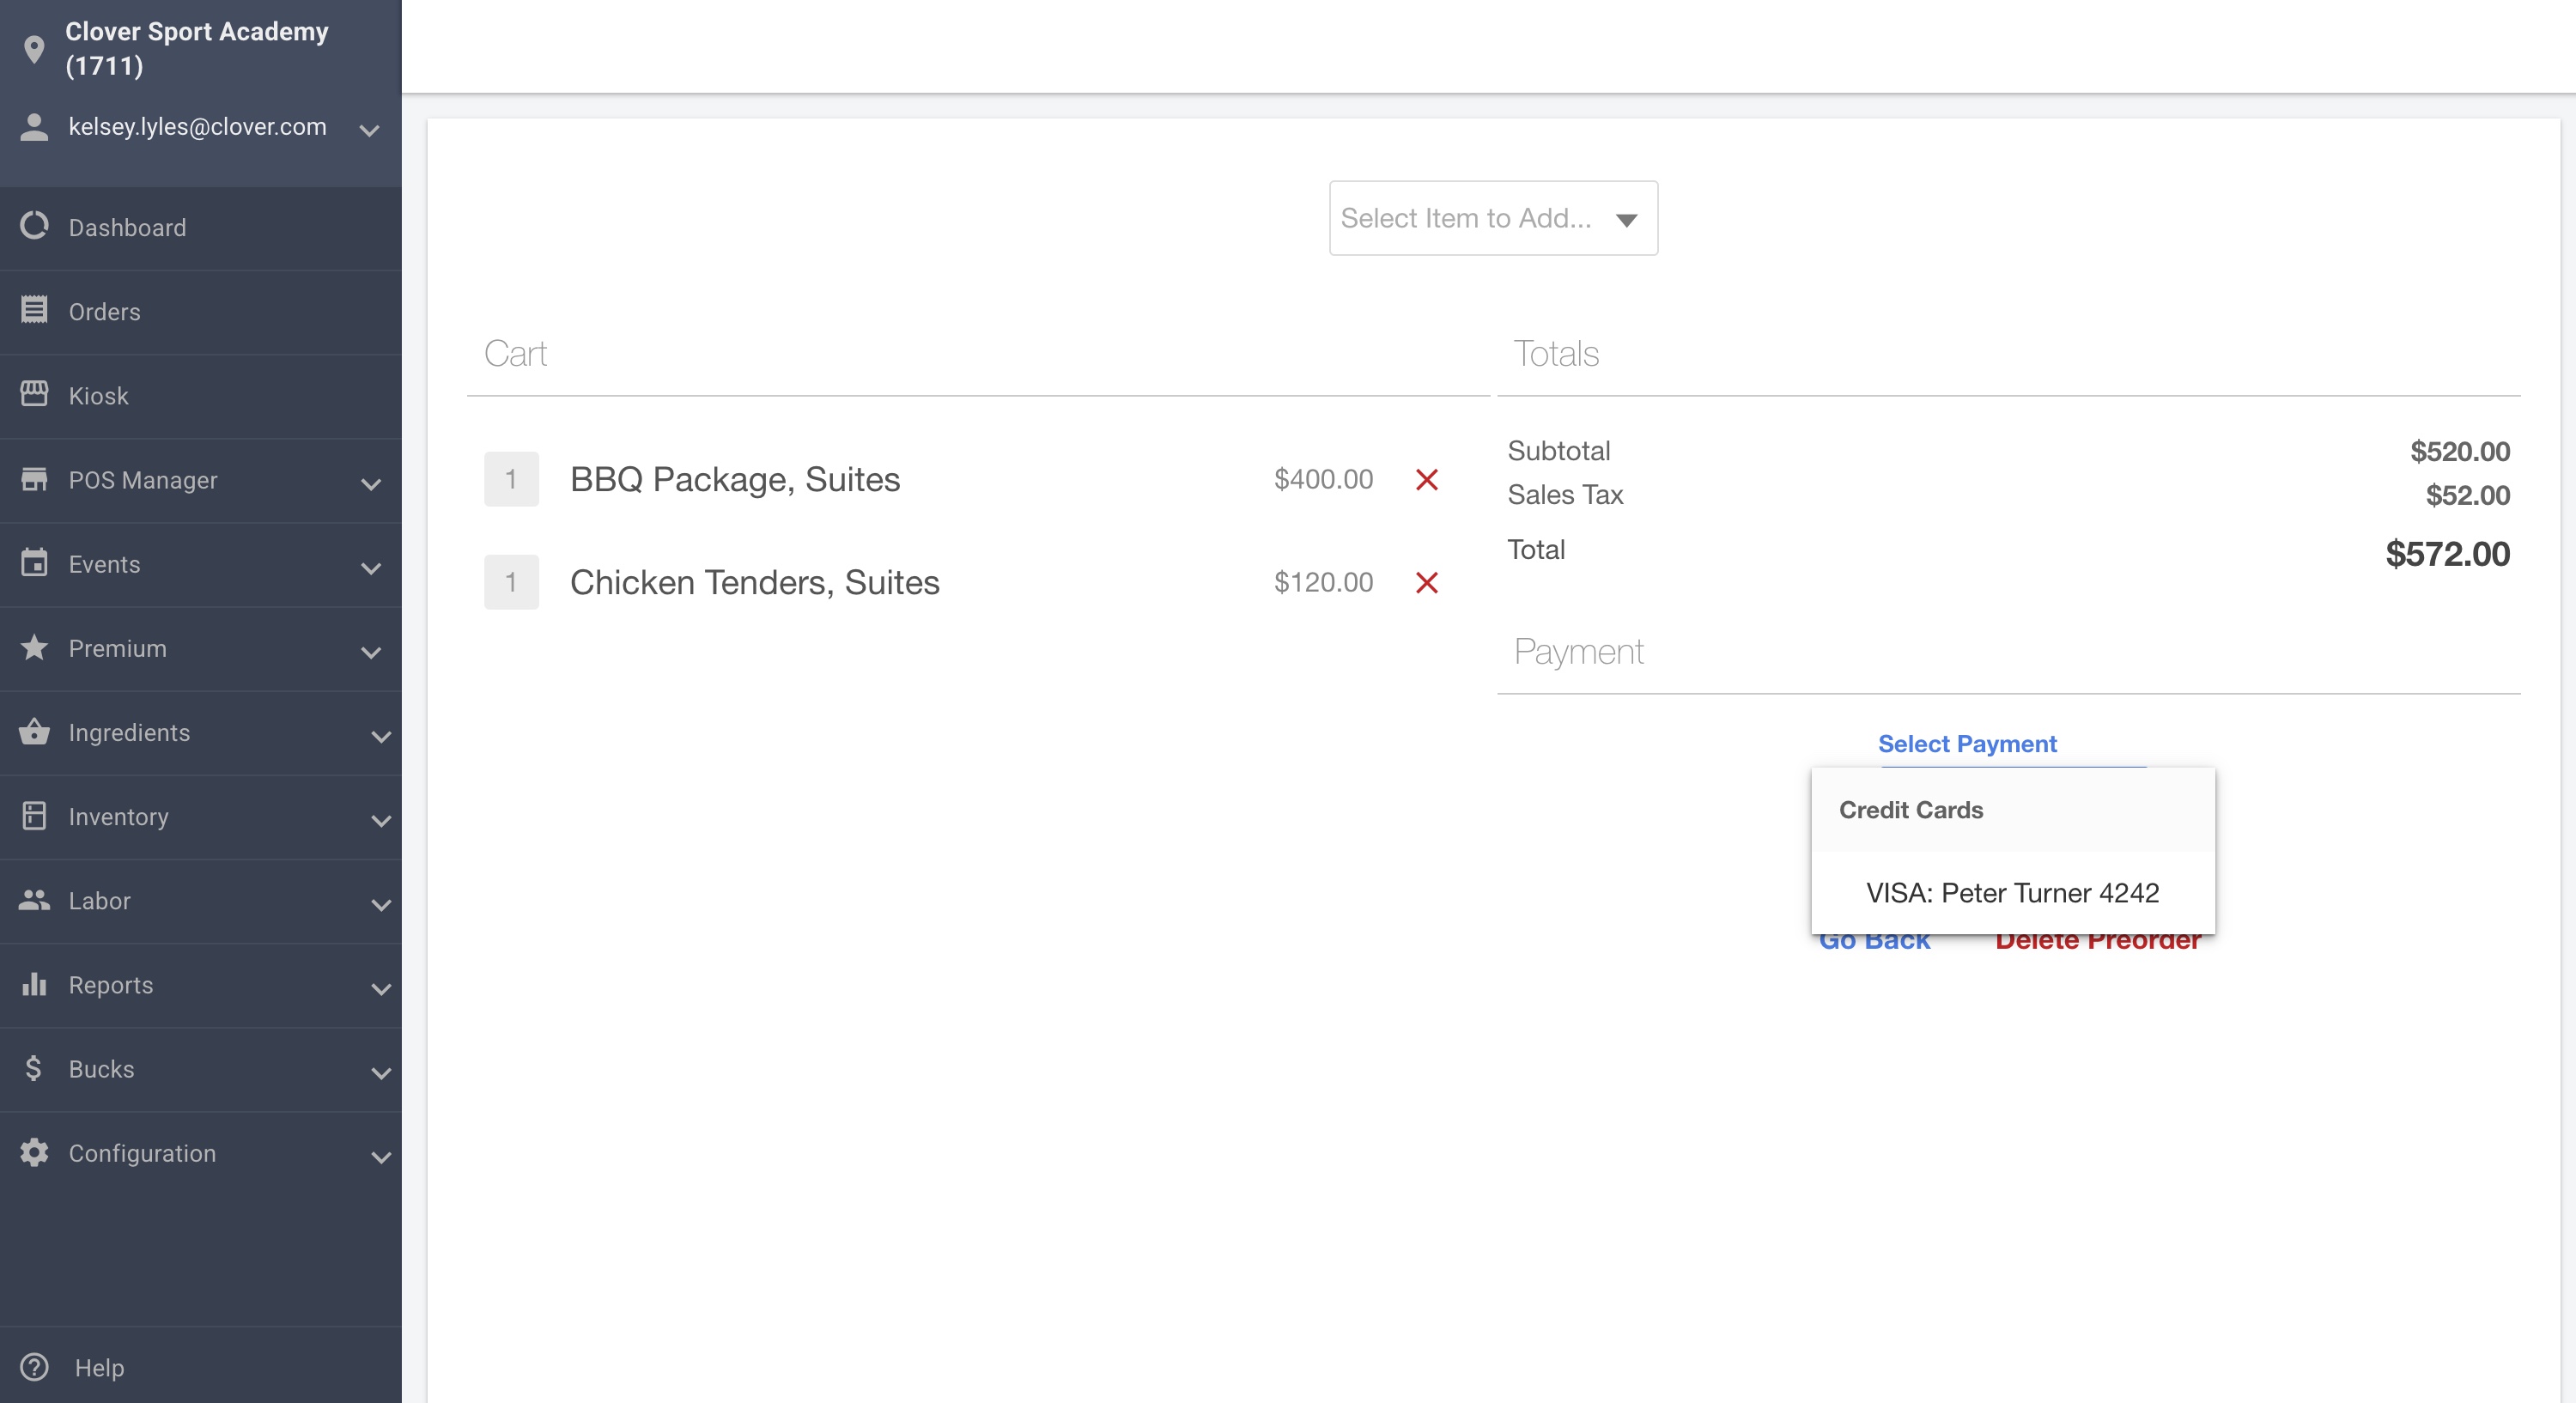Expand the Configuration submenu chevron
Image resolution: width=2576 pixels, height=1403 pixels.
pos(381,1157)
